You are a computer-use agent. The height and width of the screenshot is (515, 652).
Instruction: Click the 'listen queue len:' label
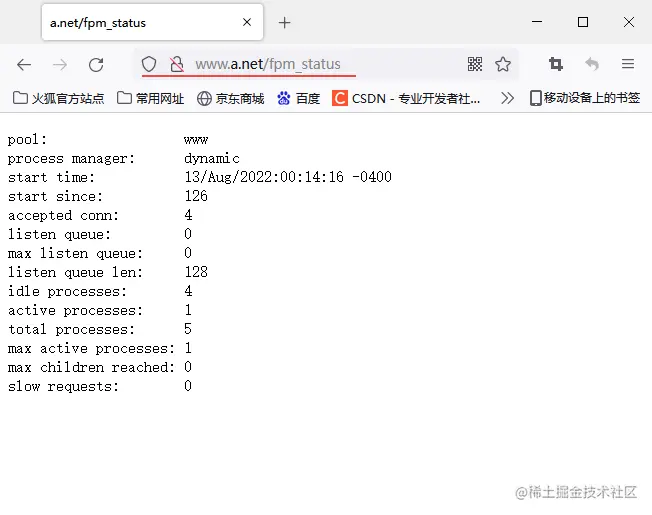[75, 272]
